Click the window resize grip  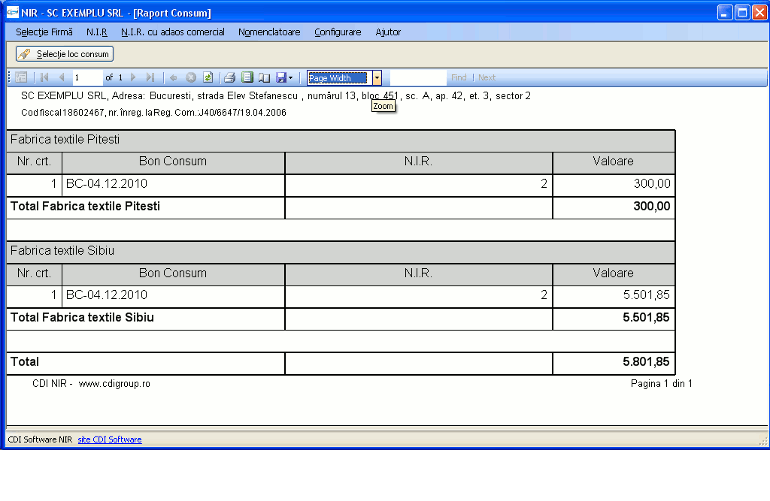point(763,441)
